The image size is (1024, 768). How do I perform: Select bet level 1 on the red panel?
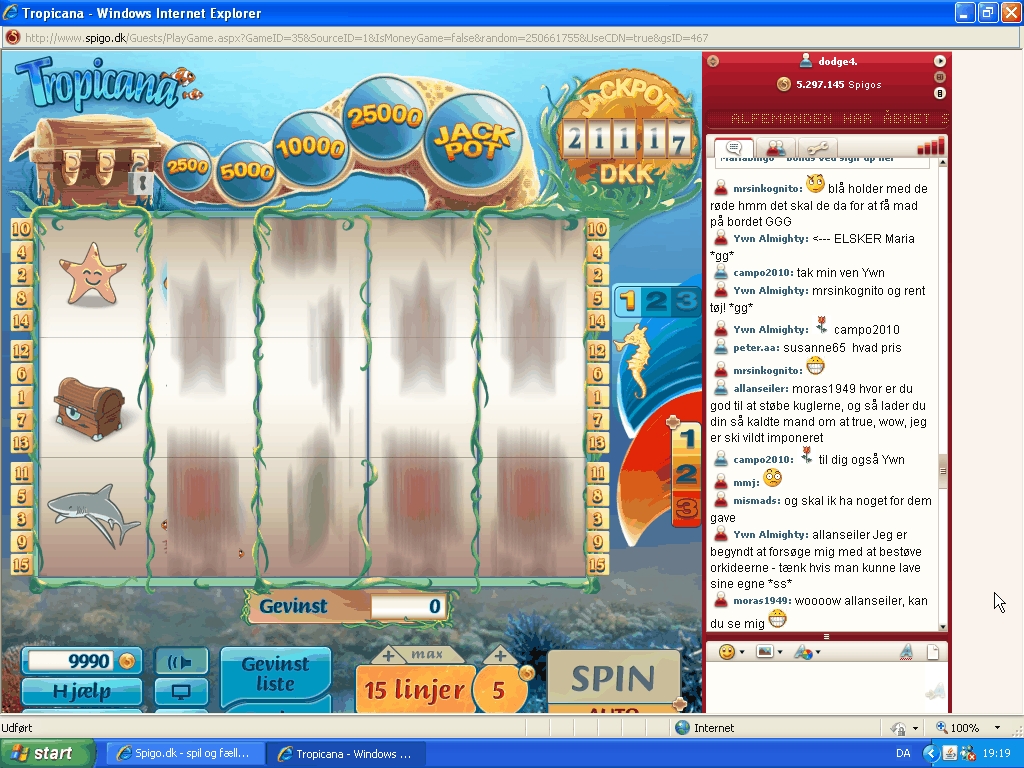[x=687, y=438]
